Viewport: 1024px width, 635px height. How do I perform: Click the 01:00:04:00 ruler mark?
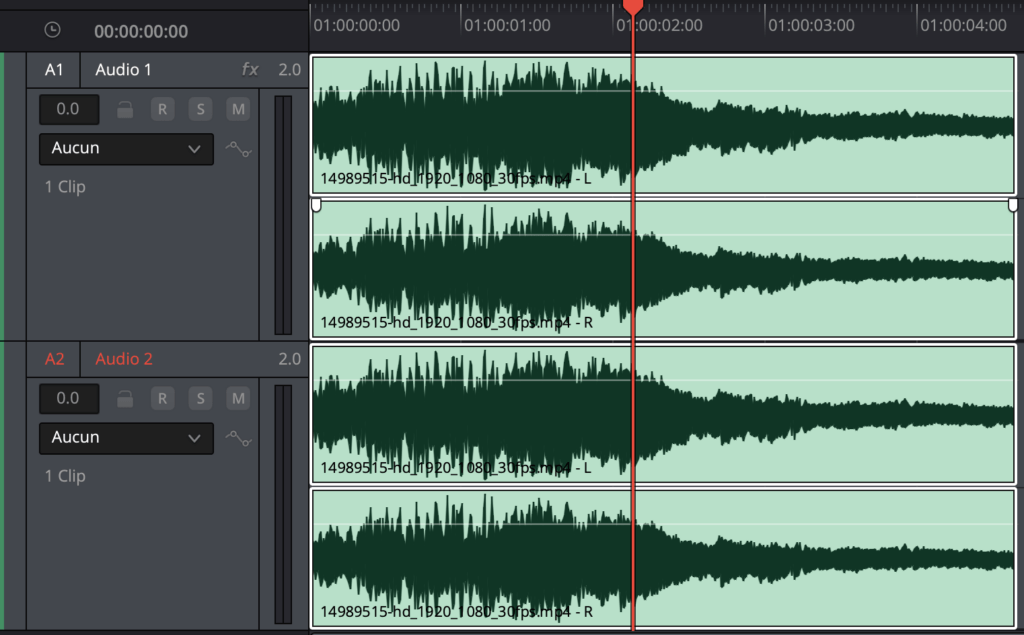tap(963, 25)
